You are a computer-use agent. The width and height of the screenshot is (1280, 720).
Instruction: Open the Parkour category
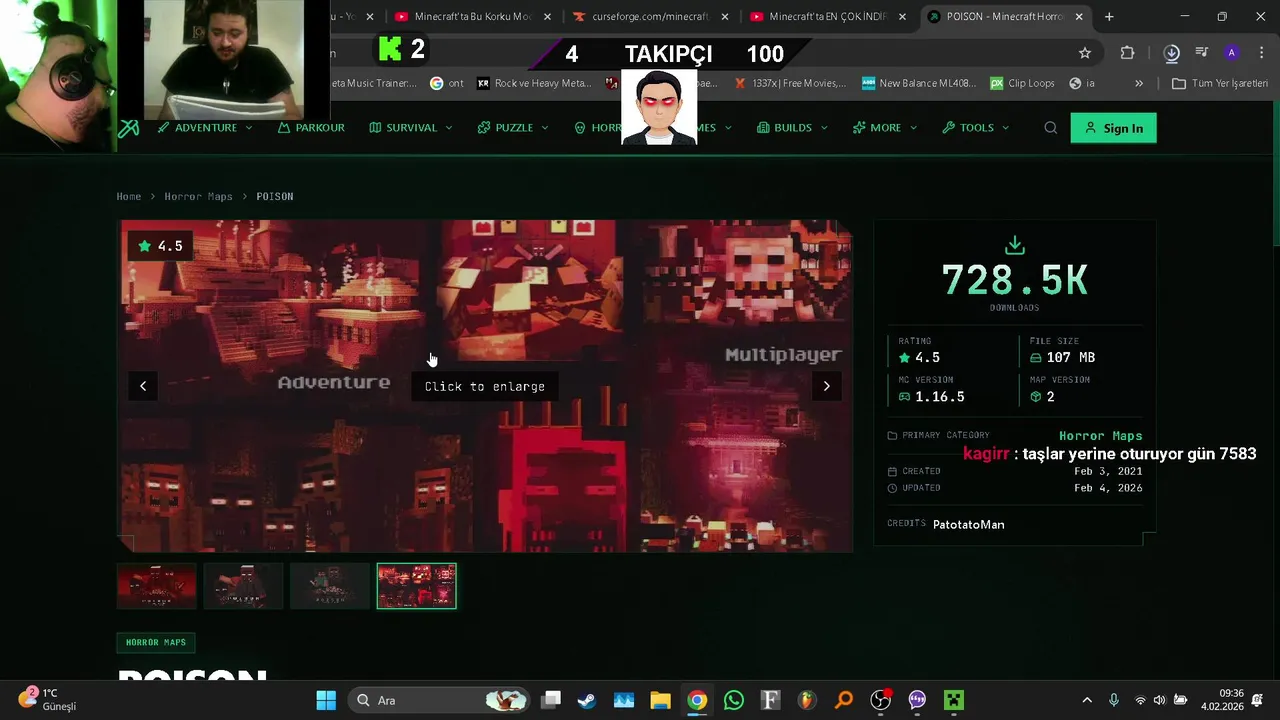pos(311,128)
